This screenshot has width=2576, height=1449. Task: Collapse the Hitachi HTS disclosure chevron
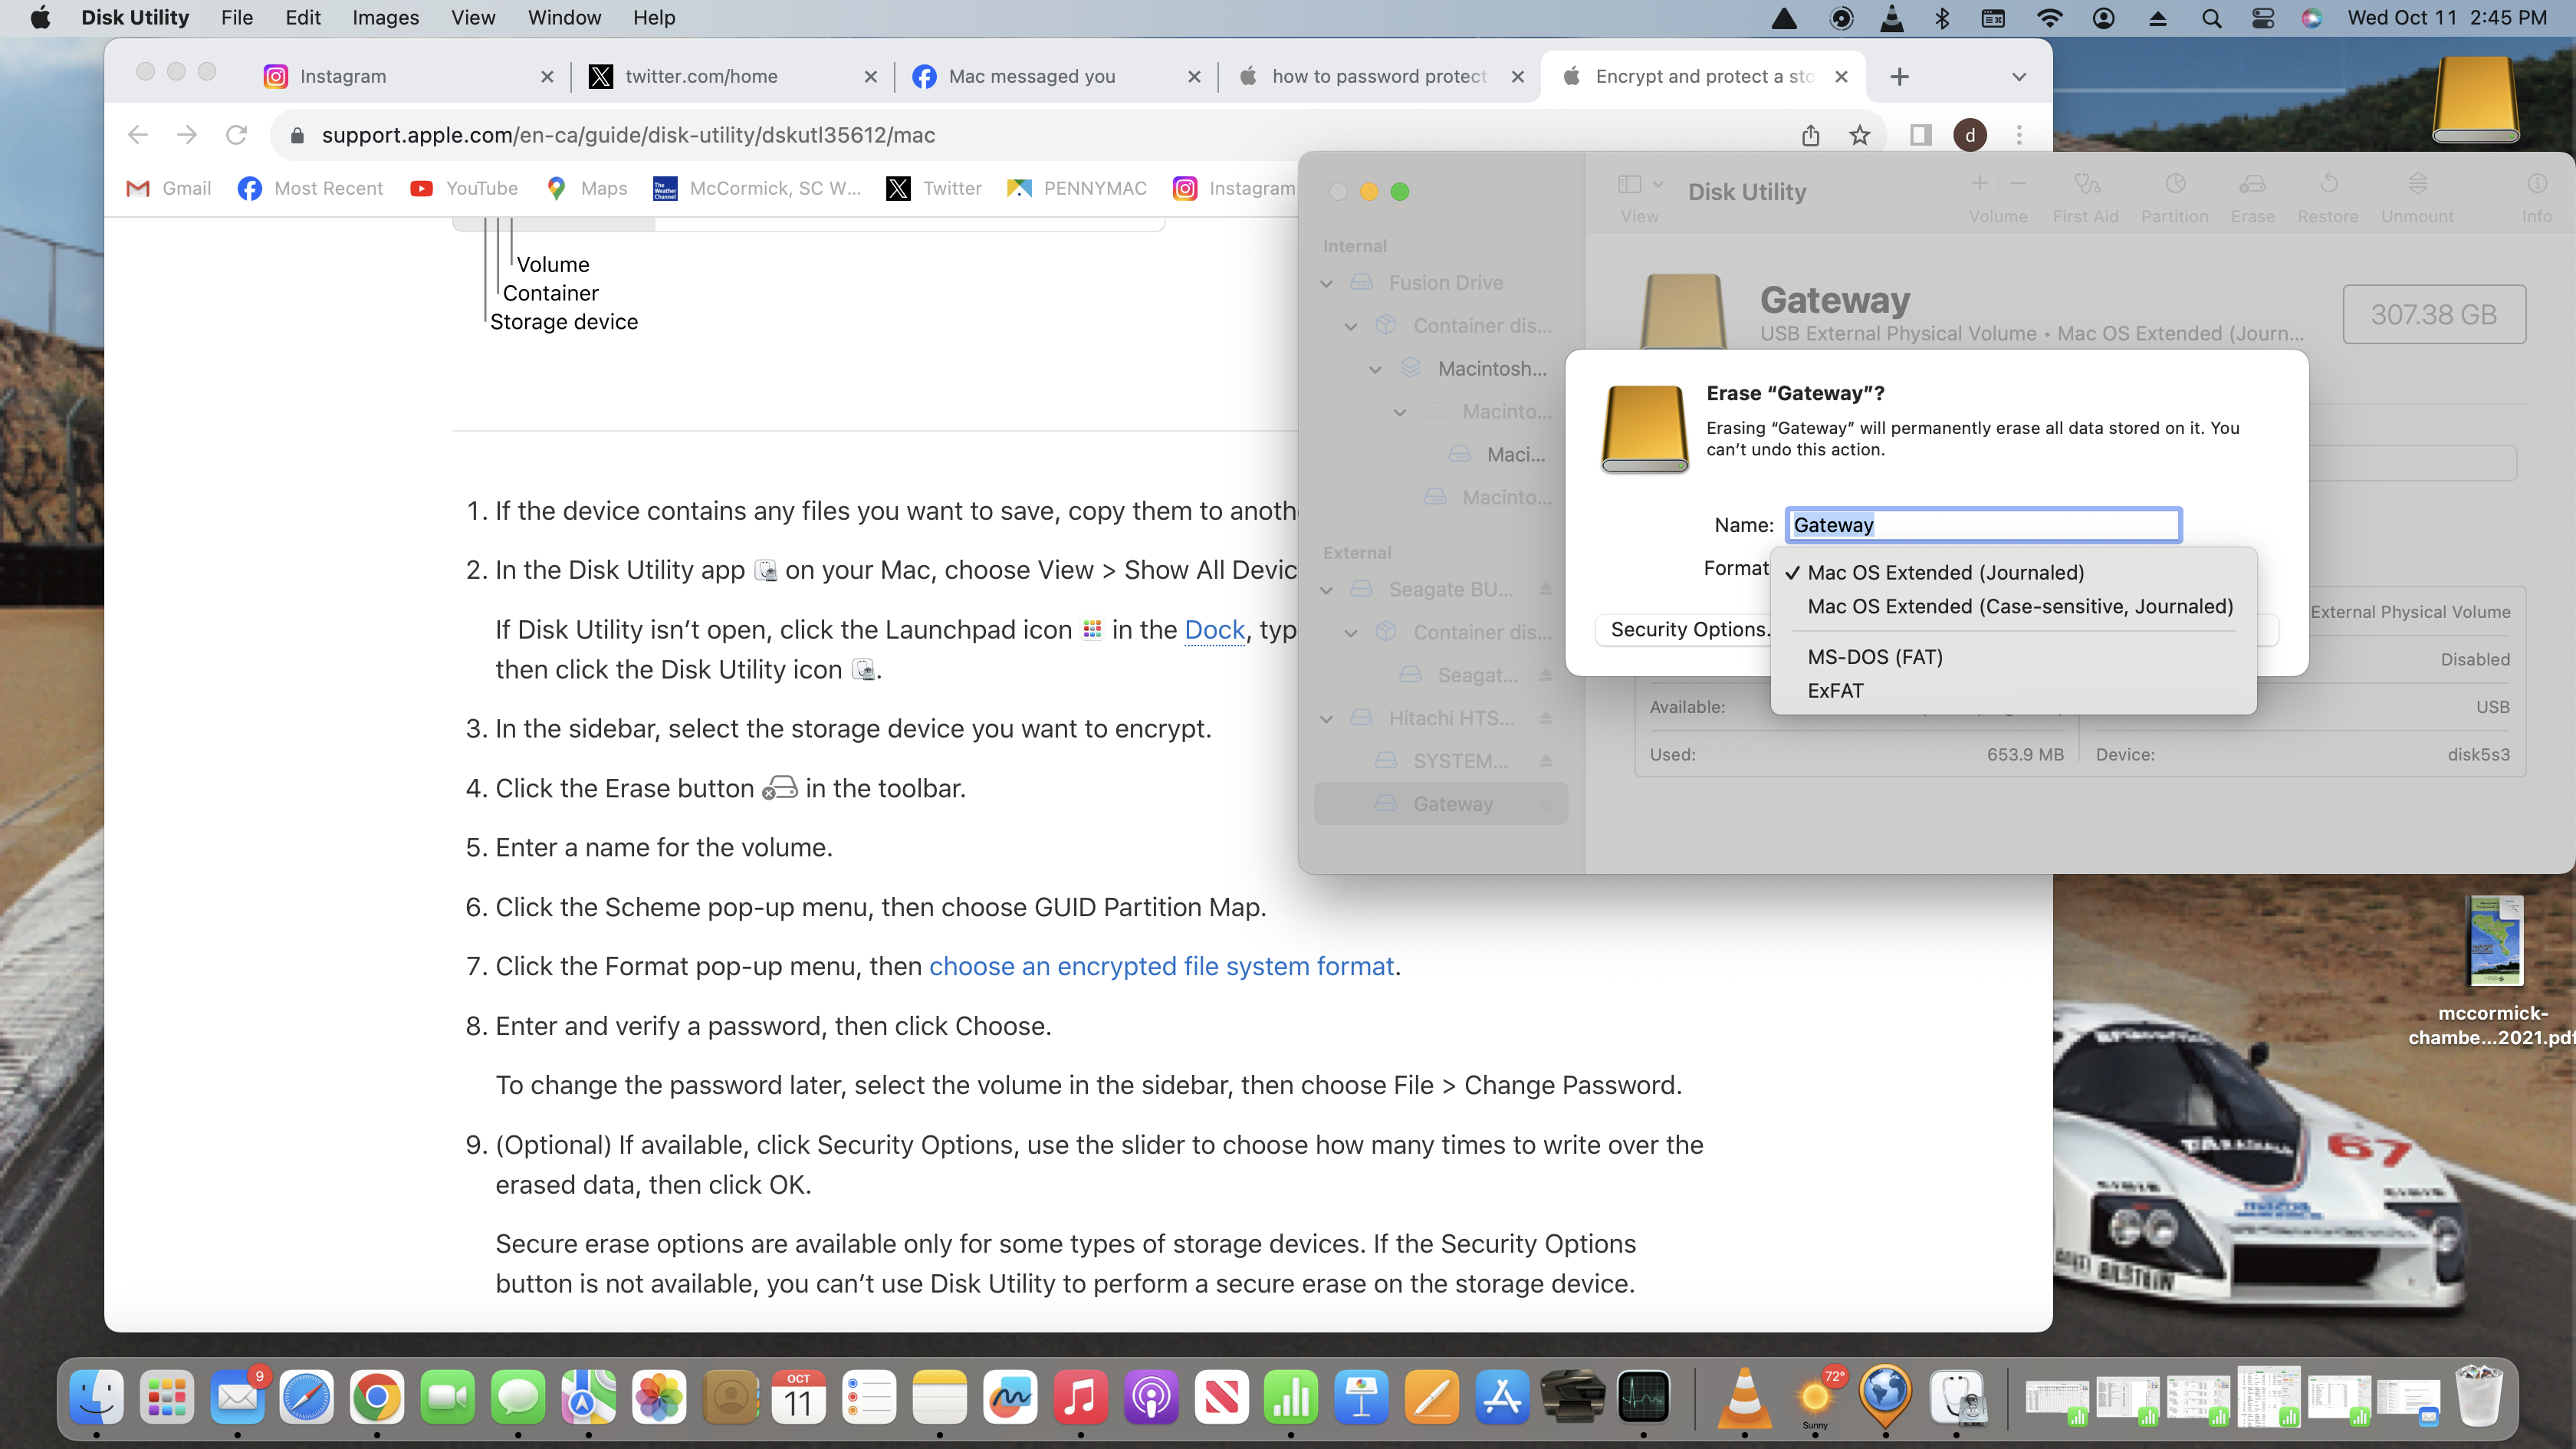tap(1327, 718)
